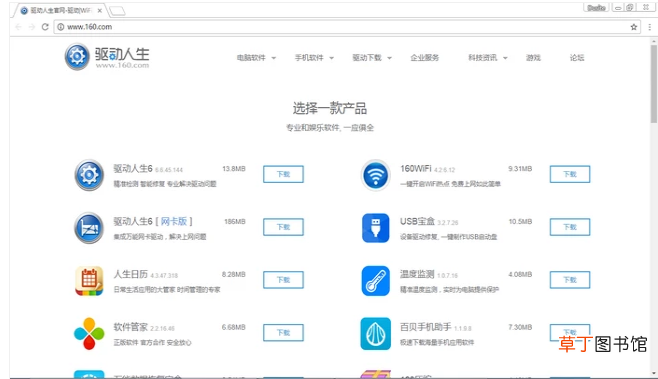
Task: Expand the 驱动下载 dropdown menu
Action: [x=372, y=58]
